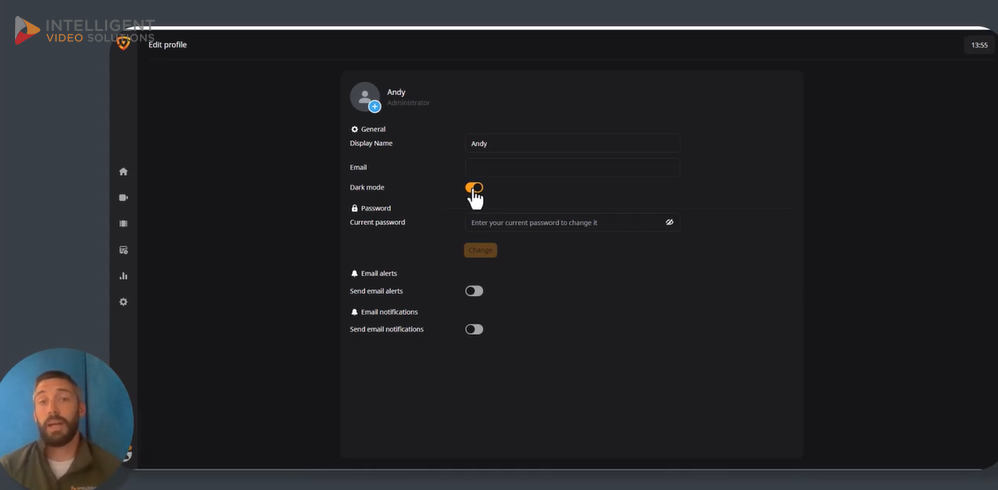Image resolution: width=998 pixels, height=490 pixels.
Task: Open the recordings film-strip sidebar icon
Action: click(x=123, y=224)
